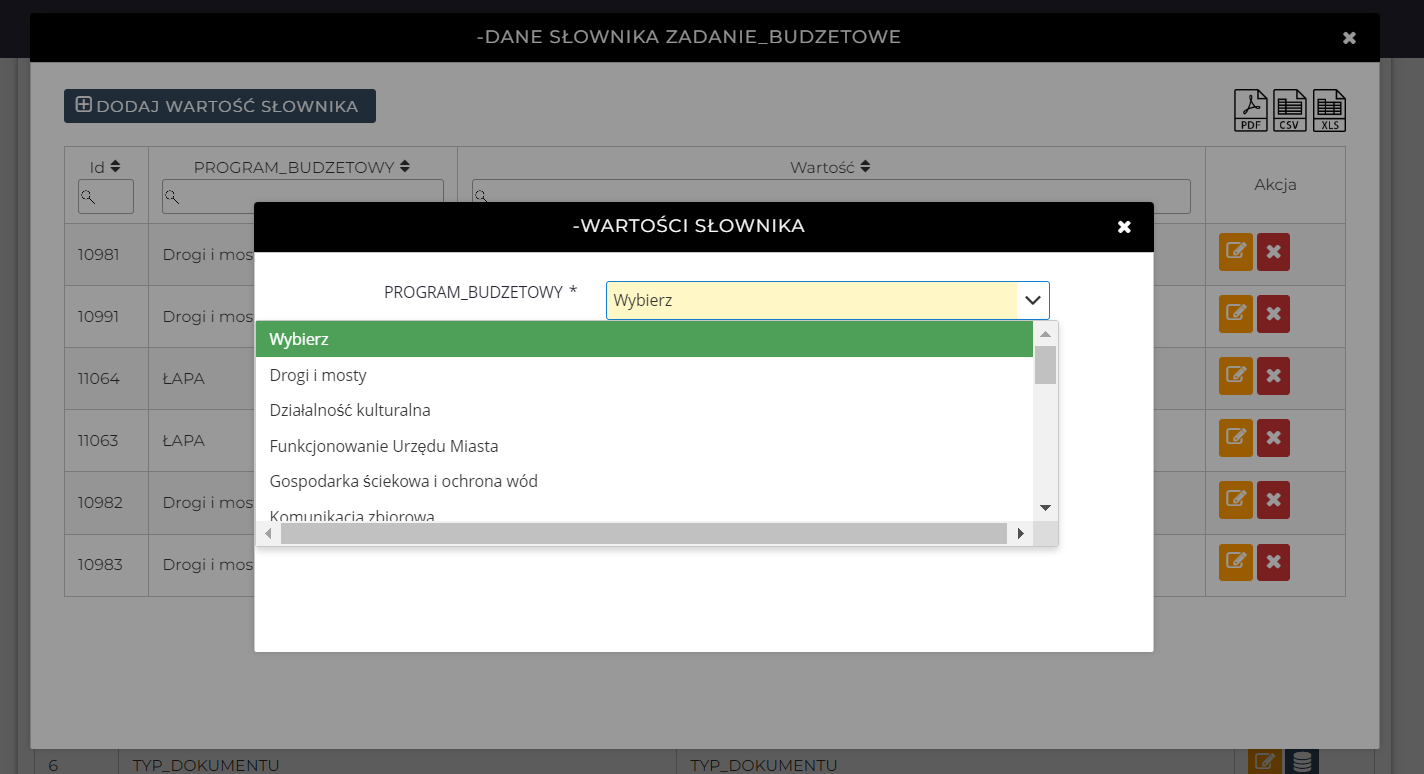Delete the row with Id 11063
This screenshot has height=774, width=1424.
tap(1273, 438)
